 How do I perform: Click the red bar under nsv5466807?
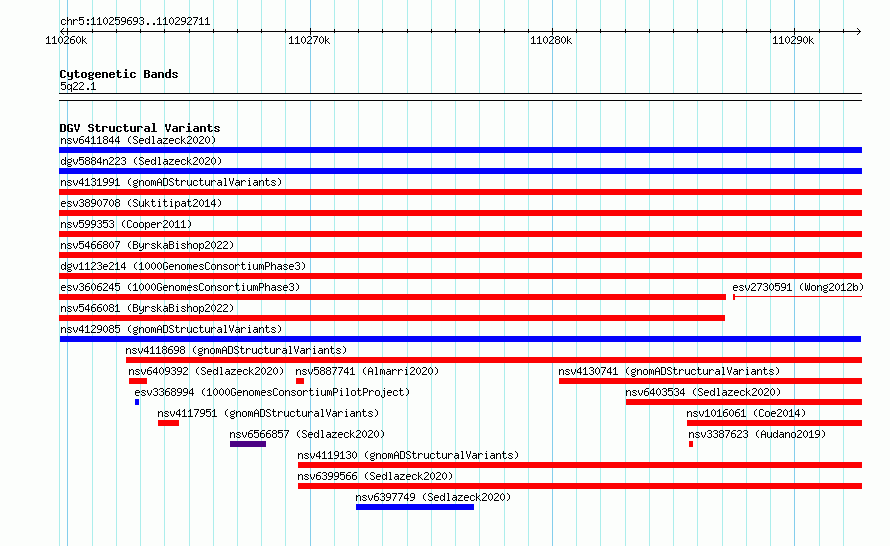tap(460, 255)
